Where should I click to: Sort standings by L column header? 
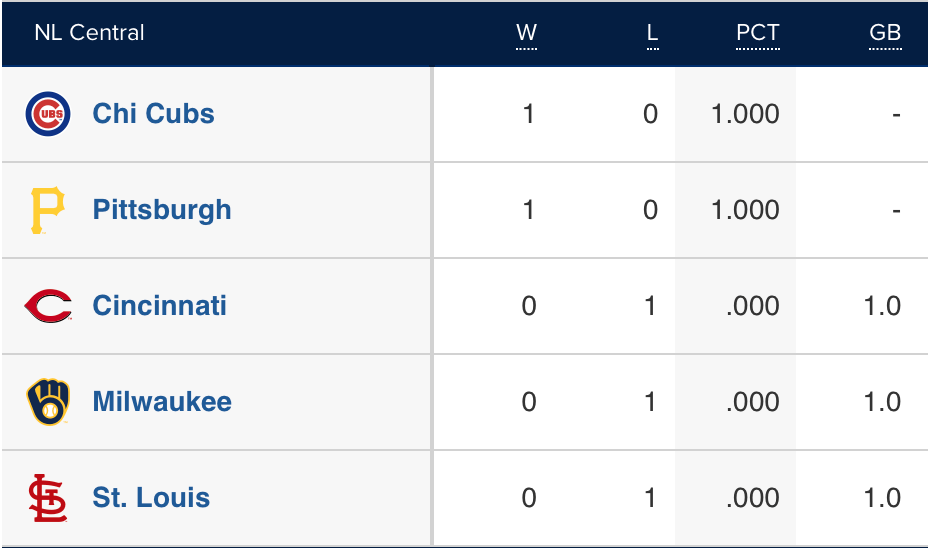click(652, 33)
